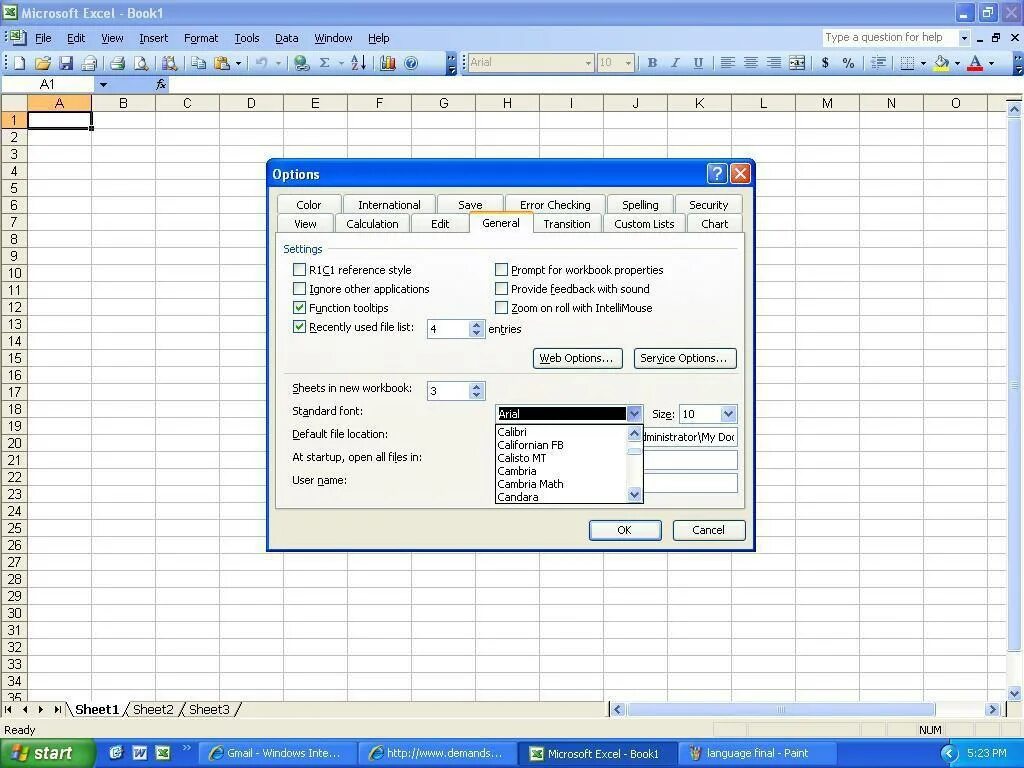Viewport: 1024px width, 768px height.
Task: Expand the AutoSum dropdown arrow
Action: [341, 63]
